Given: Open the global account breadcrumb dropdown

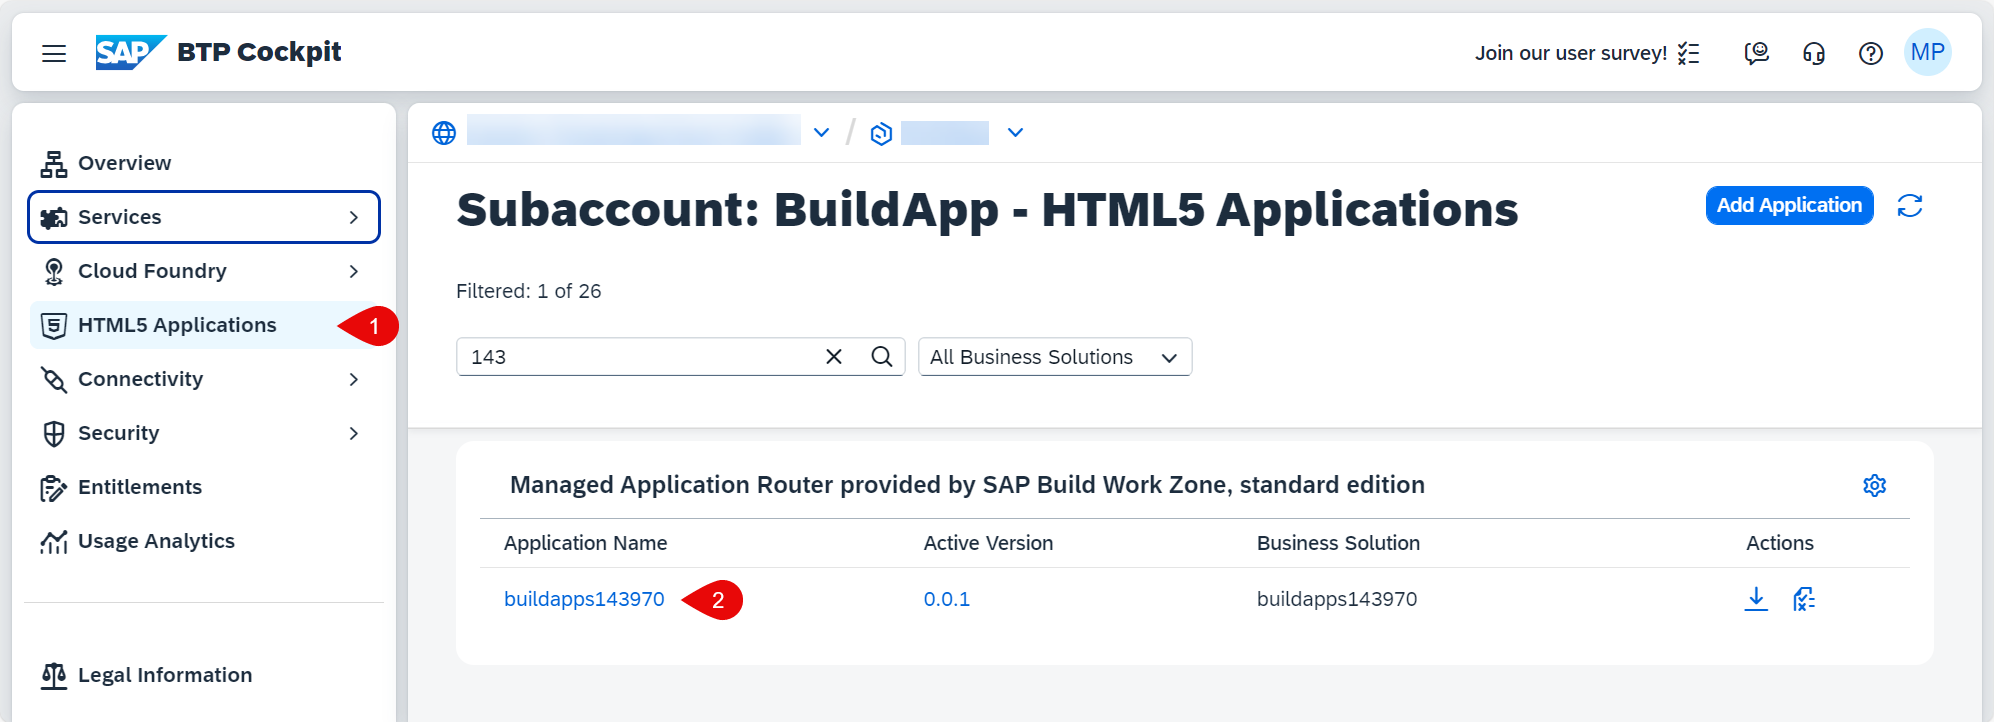Looking at the screenshot, I should pos(822,133).
